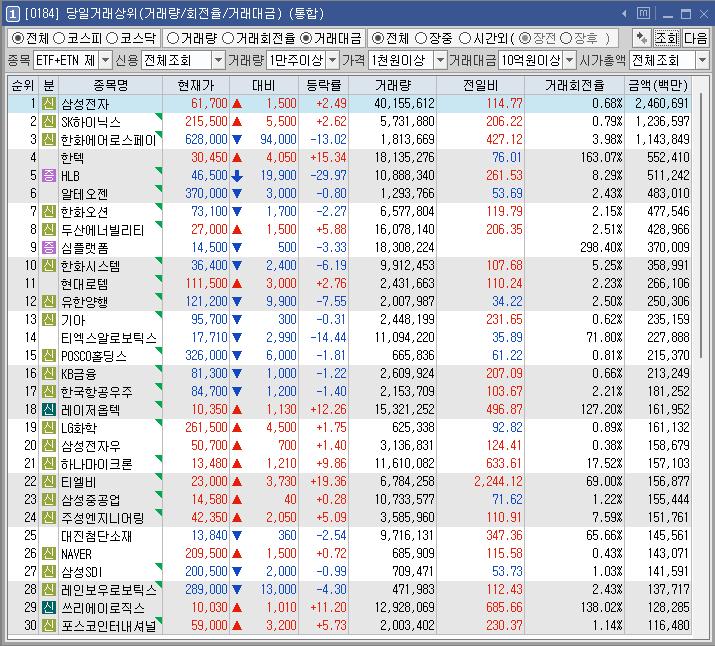Image resolution: width=715 pixels, height=646 pixels.
Task: Click the window number 1 icon in title bar
Action: click(12, 14)
